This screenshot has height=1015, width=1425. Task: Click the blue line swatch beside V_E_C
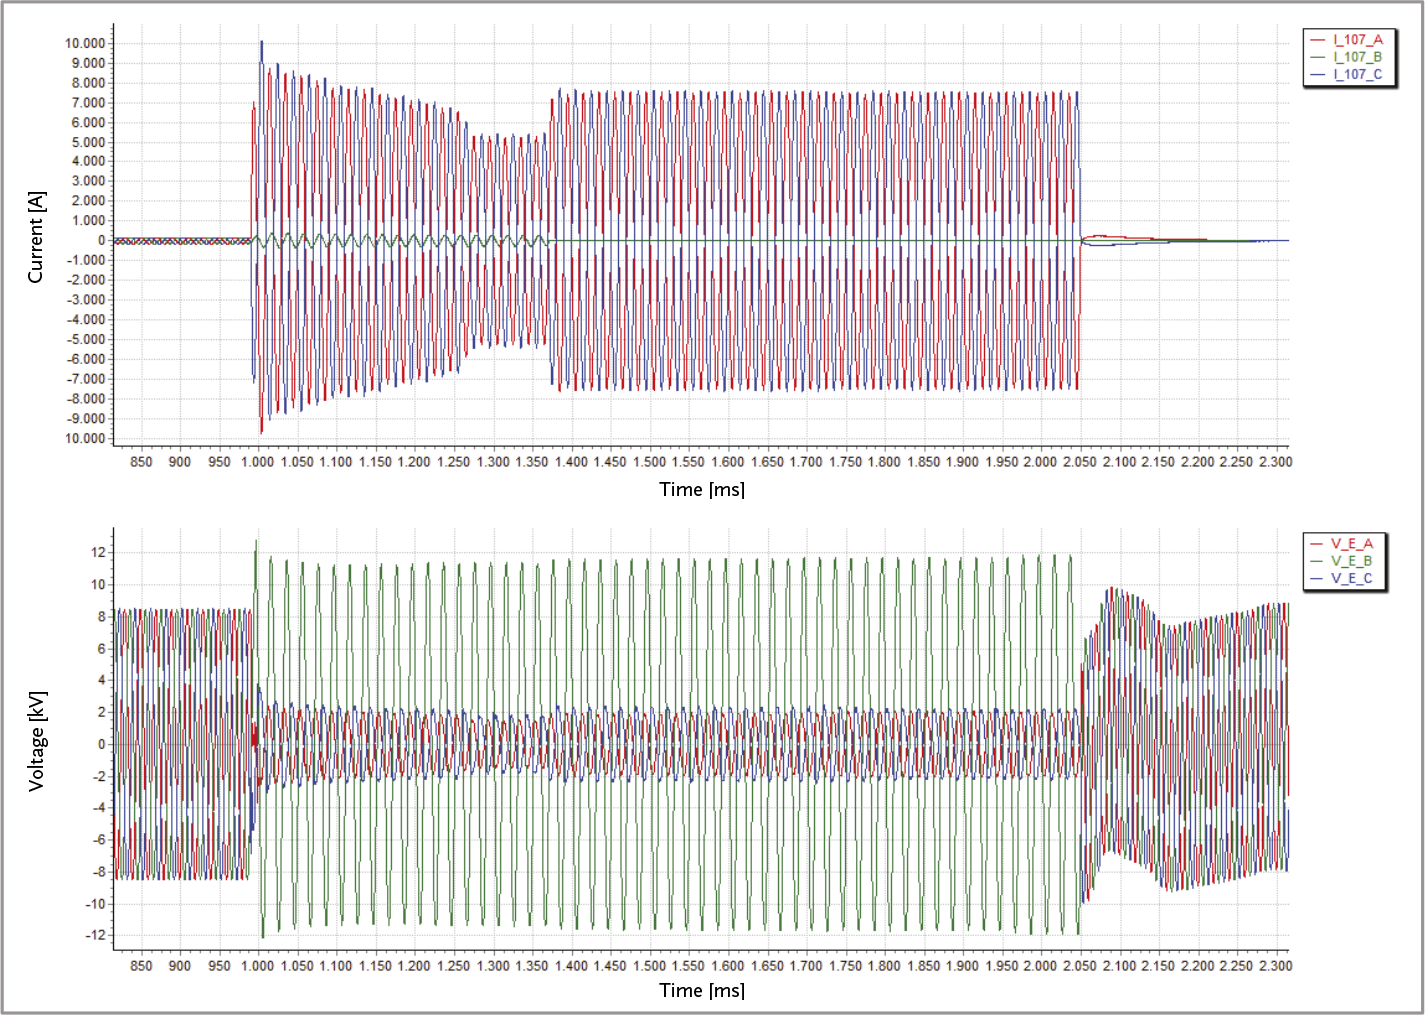point(1317,578)
